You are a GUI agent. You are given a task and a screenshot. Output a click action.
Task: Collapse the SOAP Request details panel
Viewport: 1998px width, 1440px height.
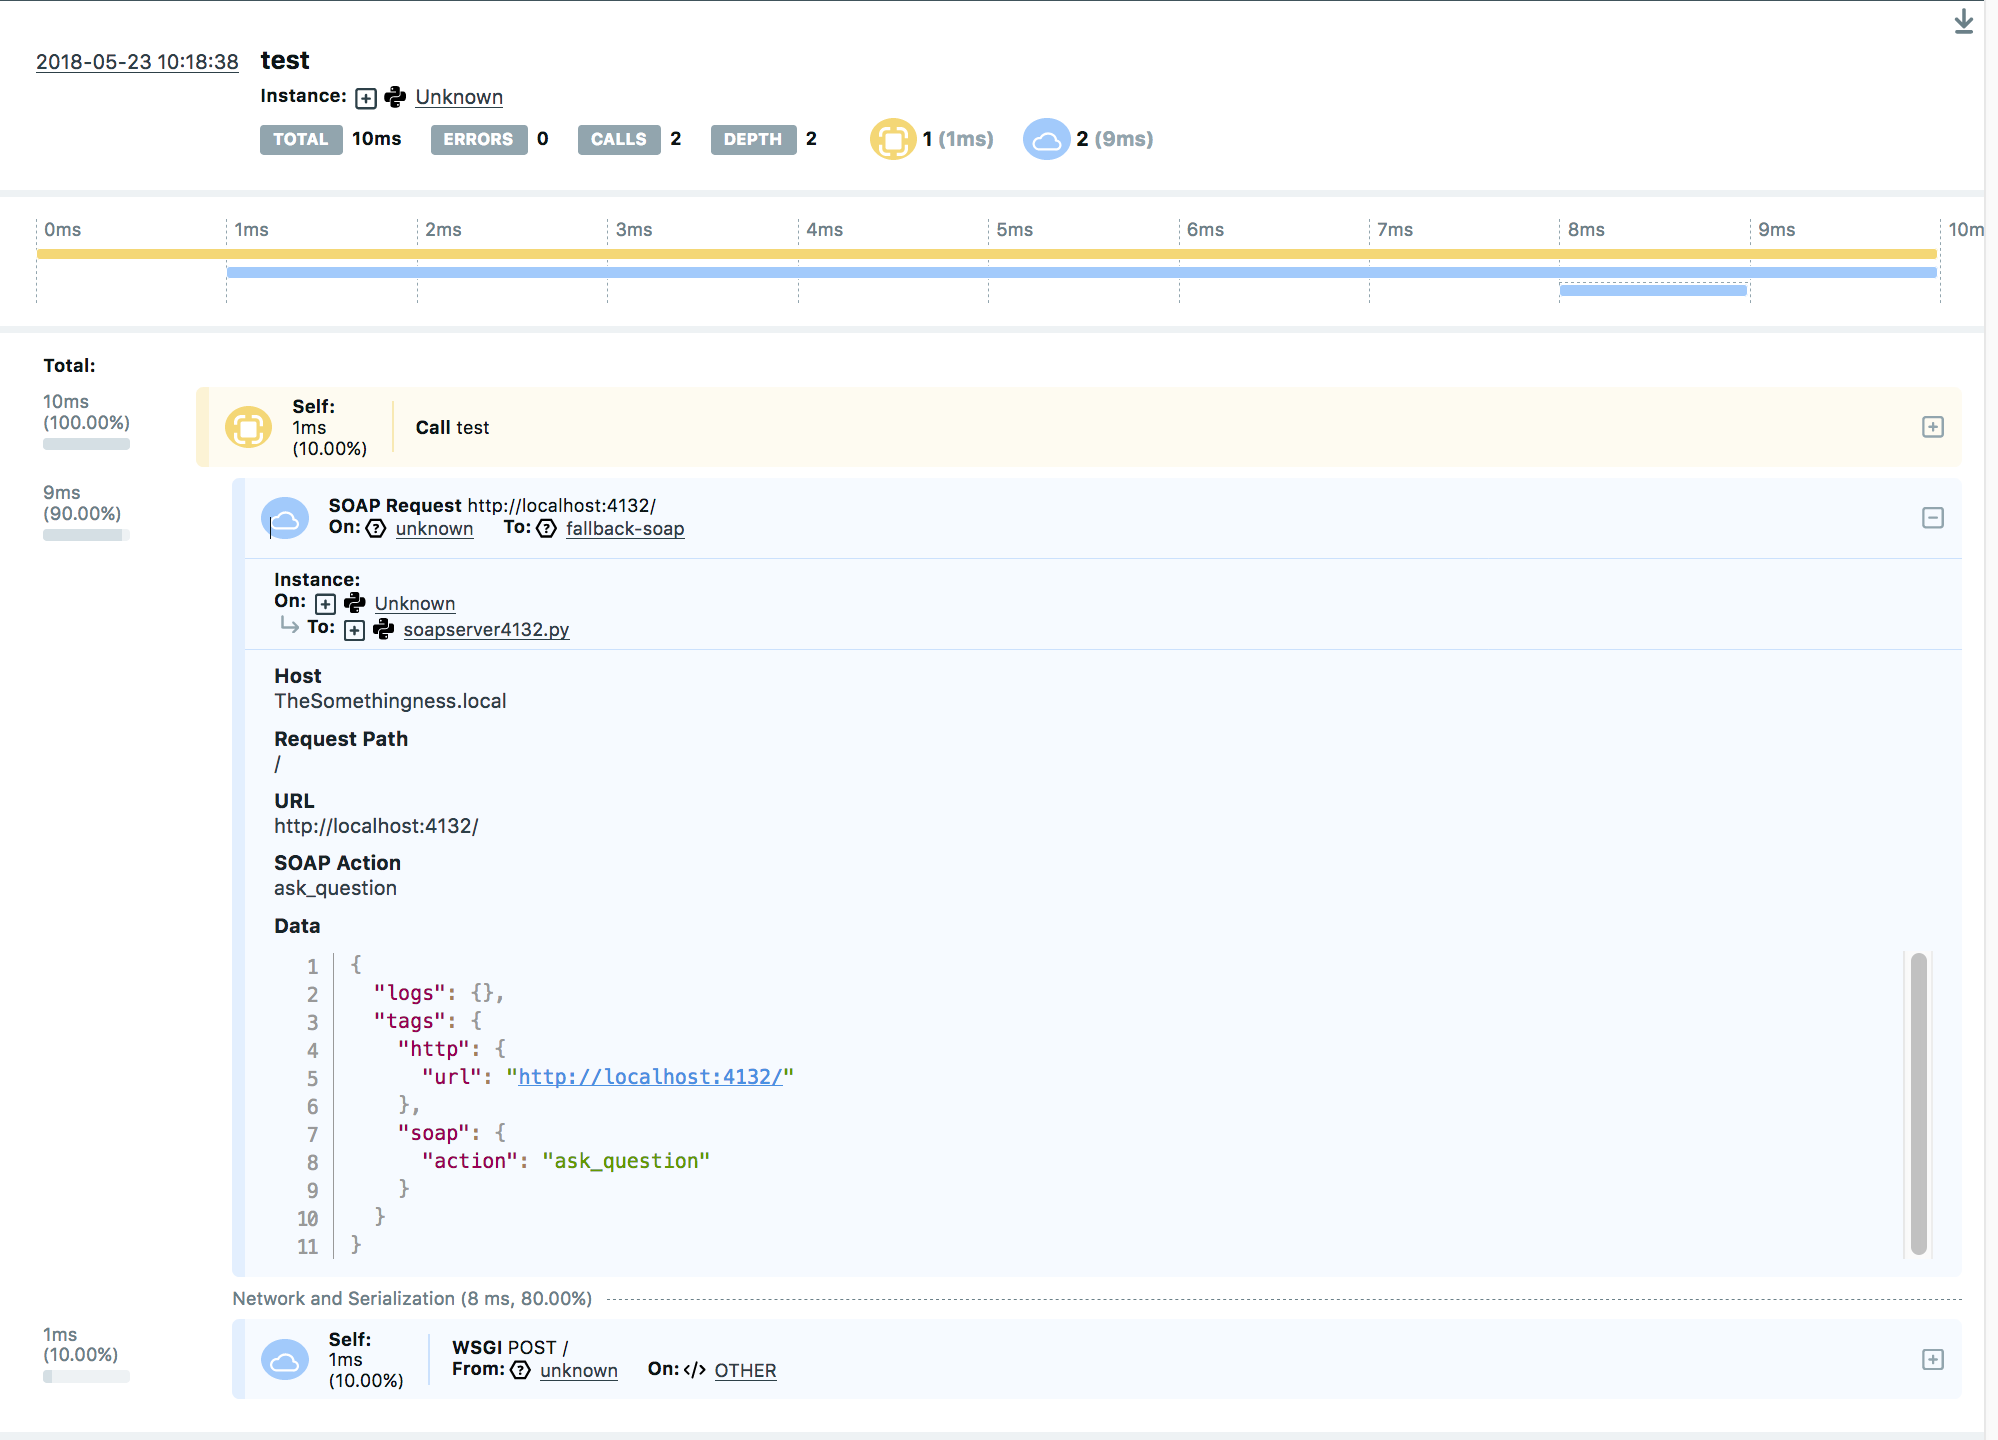click(x=1932, y=518)
